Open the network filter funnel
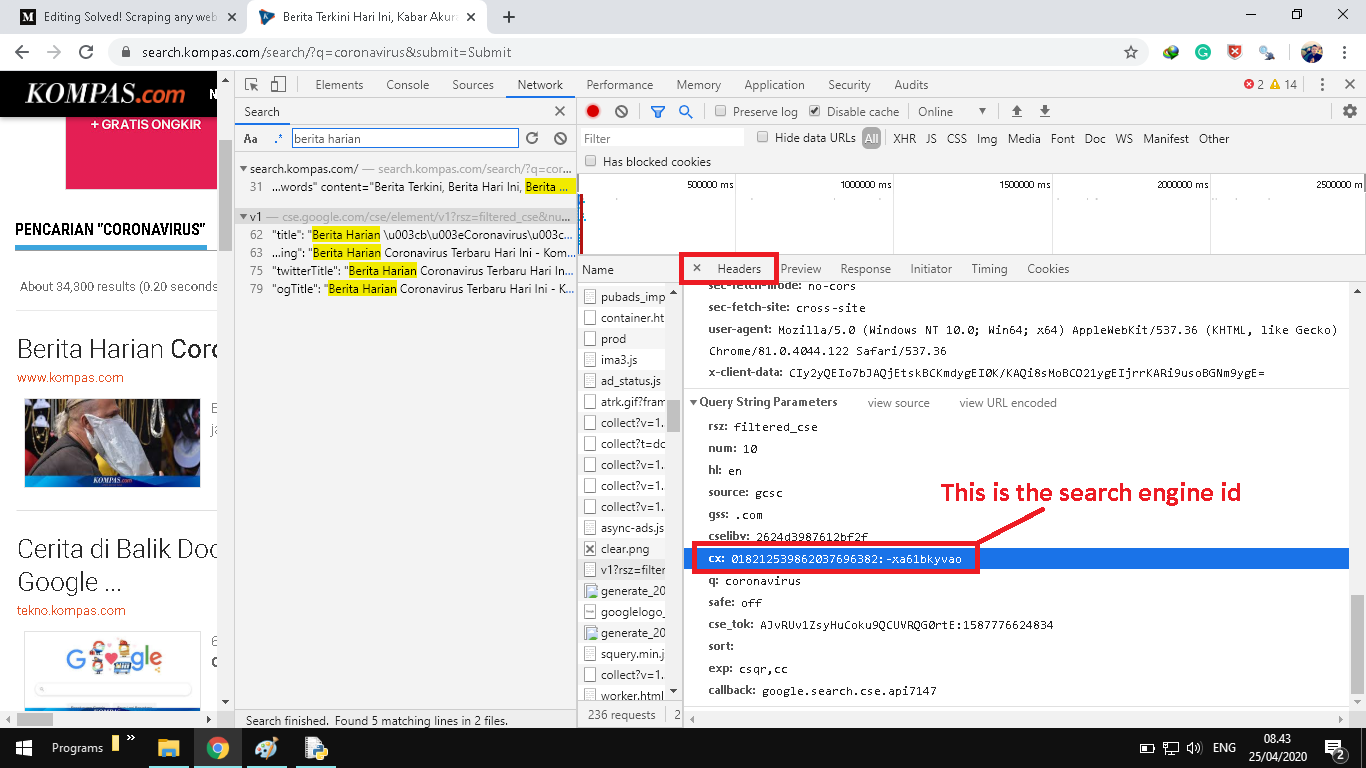This screenshot has height=768, width=1366. click(x=657, y=111)
